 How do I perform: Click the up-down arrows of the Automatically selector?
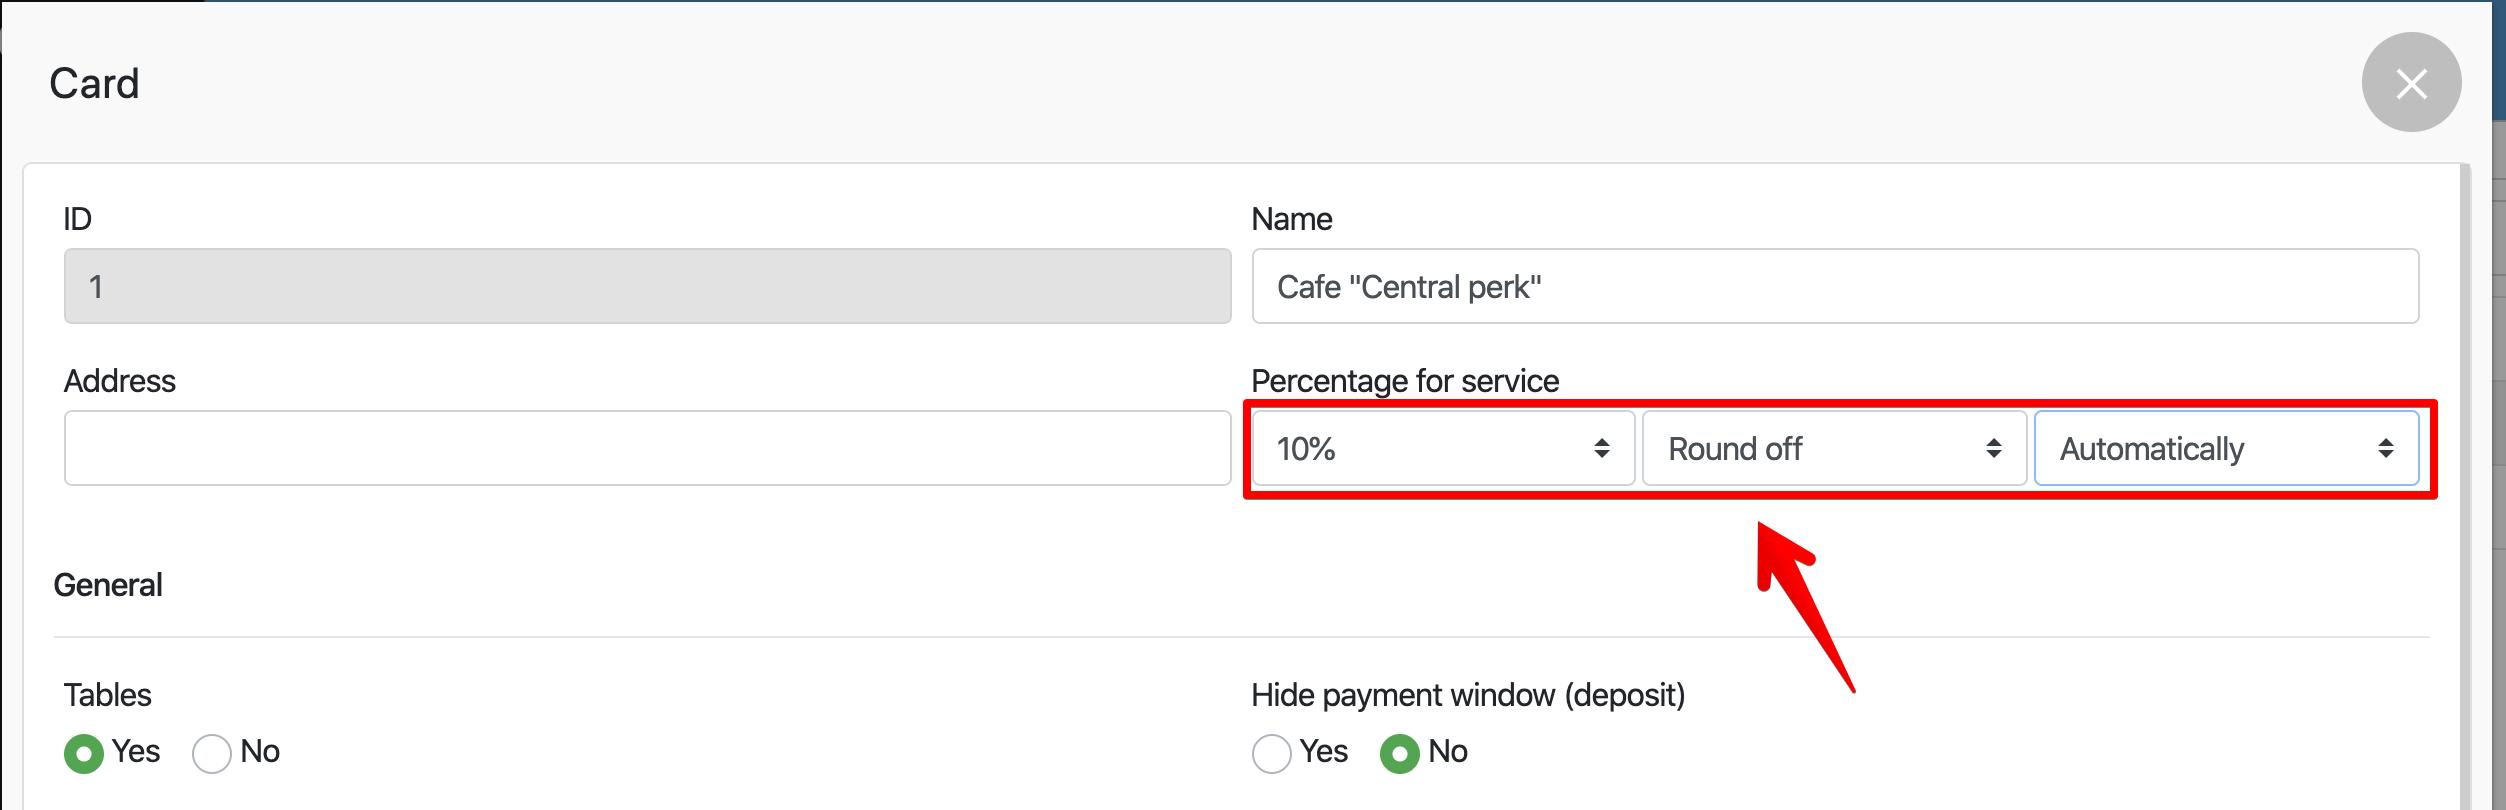click(x=2385, y=448)
